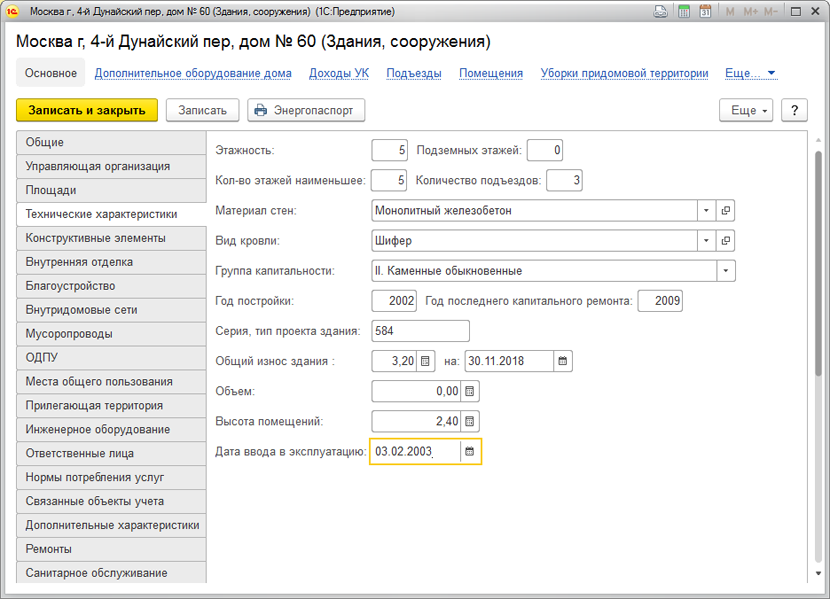Image resolution: width=830 pixels, height=599 pixels.
Task: Open the calendar icon in title bar
Action: tap(705, 12)
